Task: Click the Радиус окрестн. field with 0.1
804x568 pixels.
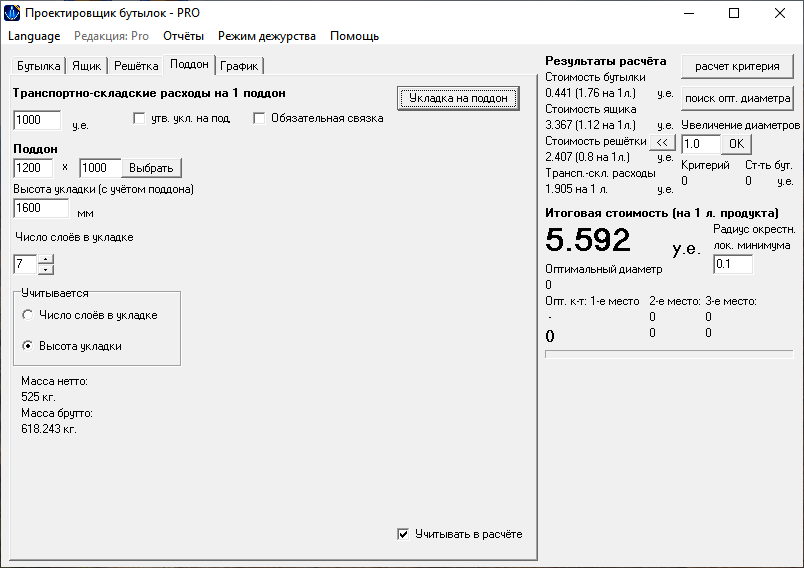Action: click(x=733, y=264)
